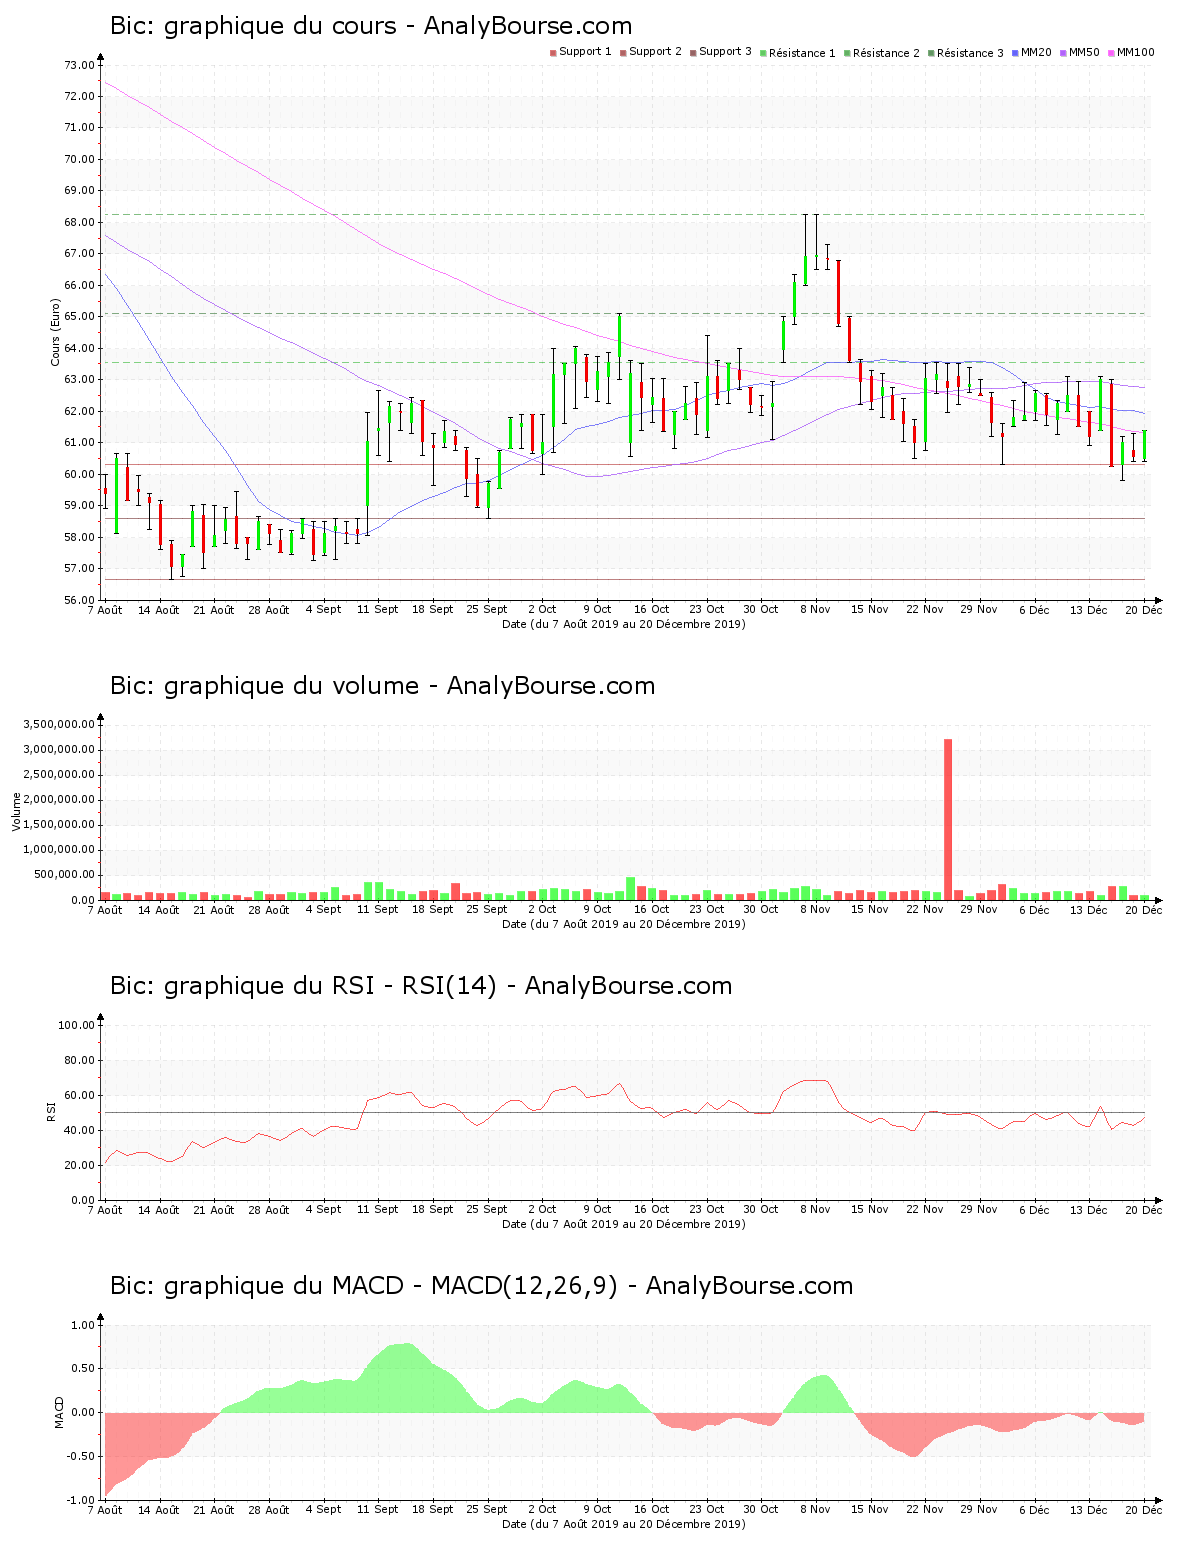This screenshot has height=1550, width=1200.
Task: Click the 'Bic: graphique du cours' chart title
Action: point(371,26)
